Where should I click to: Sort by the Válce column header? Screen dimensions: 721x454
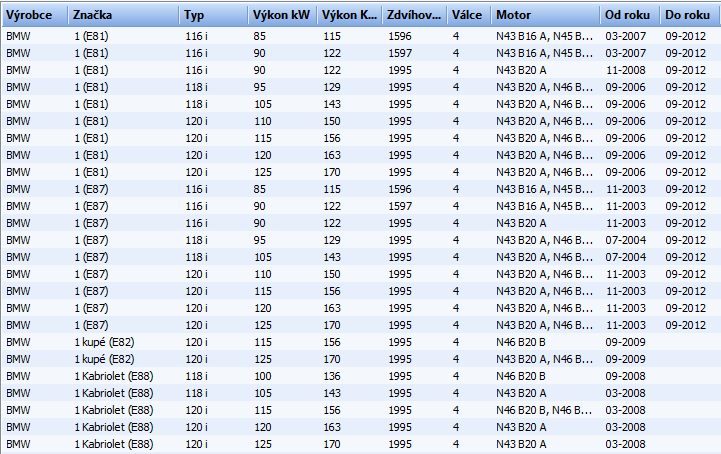tap(469, 15)
